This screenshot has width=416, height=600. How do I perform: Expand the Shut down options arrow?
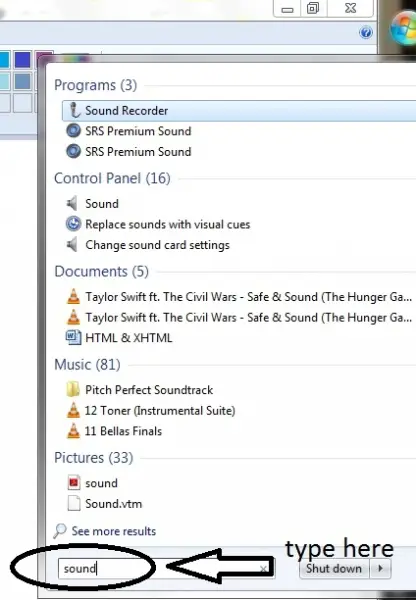(x=380, y=568)
